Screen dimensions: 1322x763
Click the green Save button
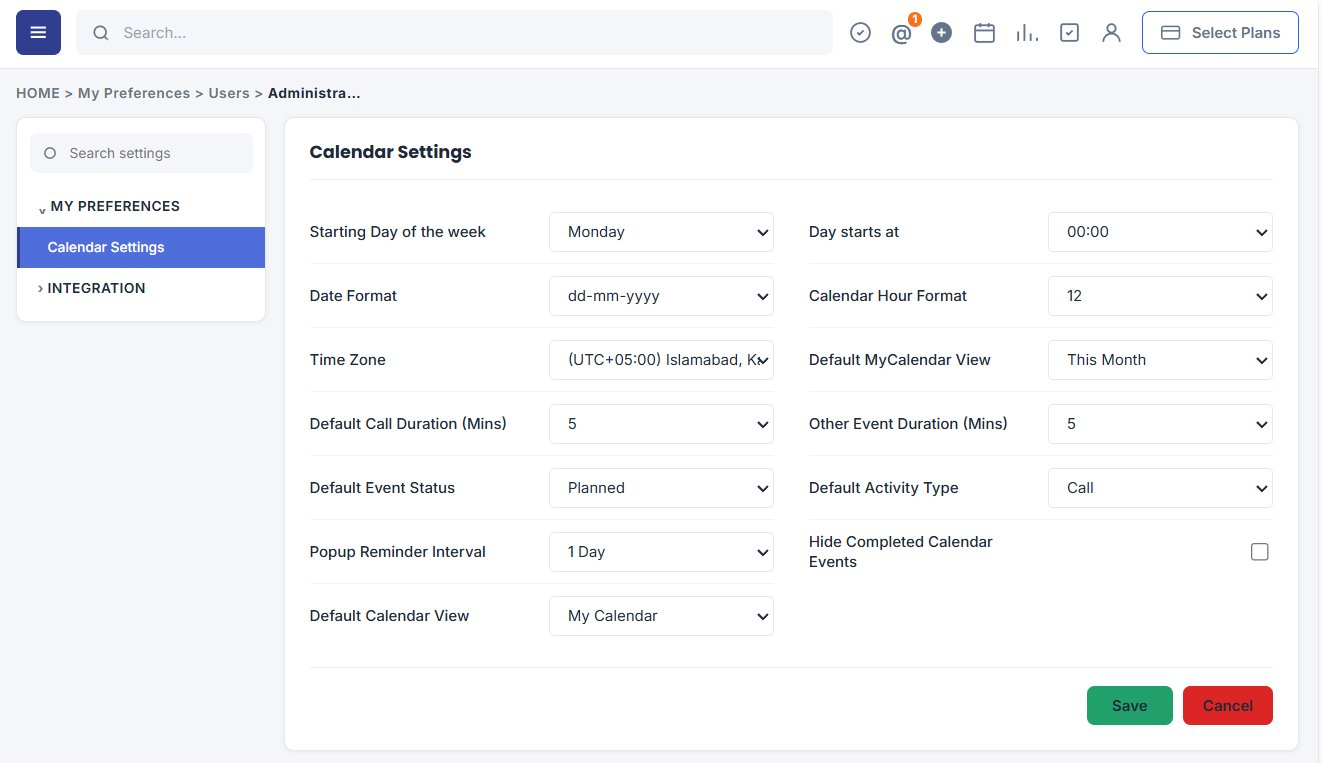point(1130,705)
